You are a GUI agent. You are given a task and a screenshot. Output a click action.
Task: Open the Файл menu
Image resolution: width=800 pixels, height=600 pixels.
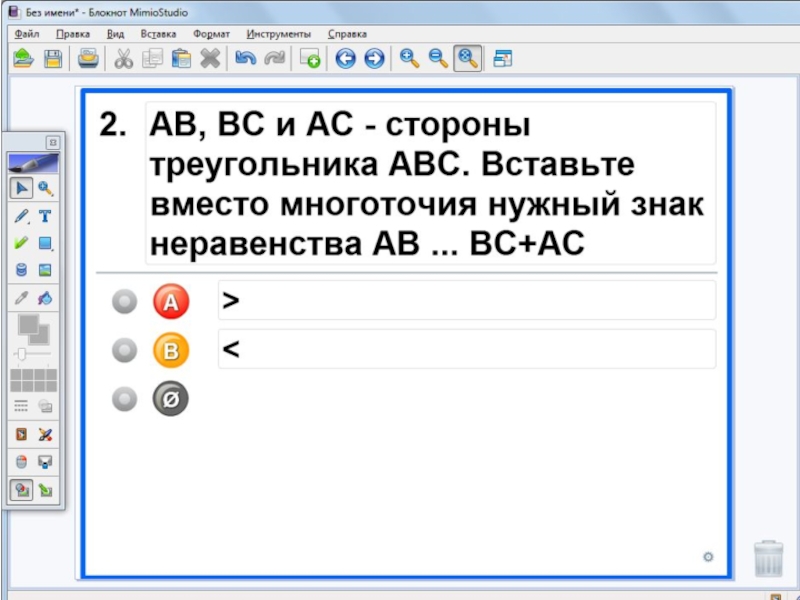26,34
